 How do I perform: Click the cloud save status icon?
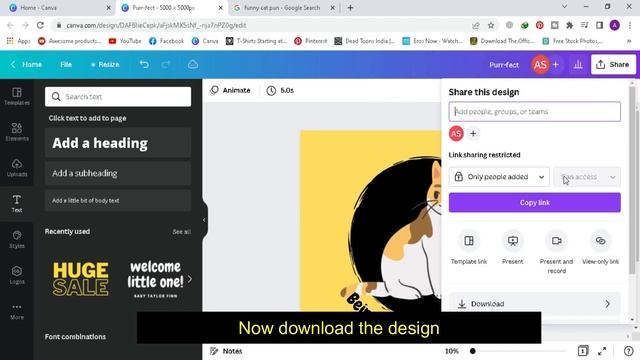(x=193, y=64)
